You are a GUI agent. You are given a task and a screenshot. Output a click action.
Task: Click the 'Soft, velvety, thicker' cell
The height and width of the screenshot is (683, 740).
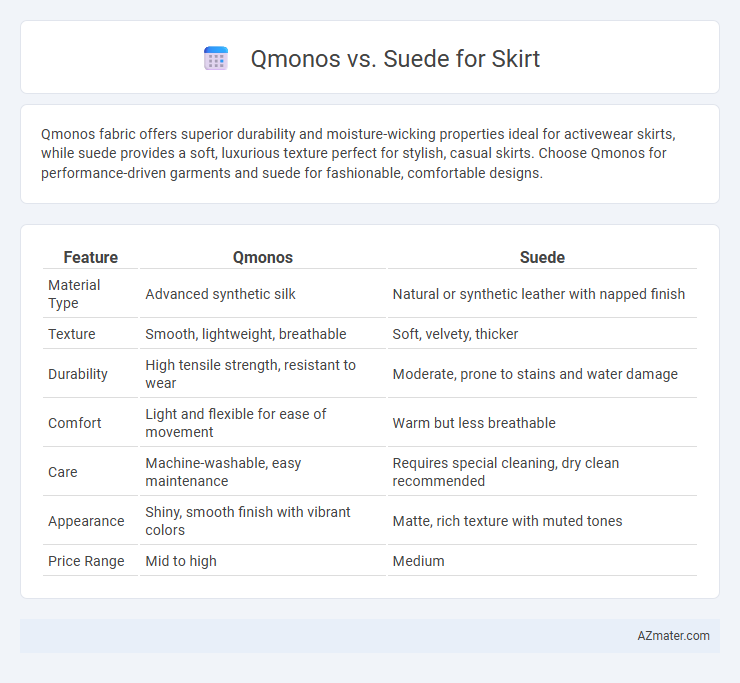coord(455,334)
